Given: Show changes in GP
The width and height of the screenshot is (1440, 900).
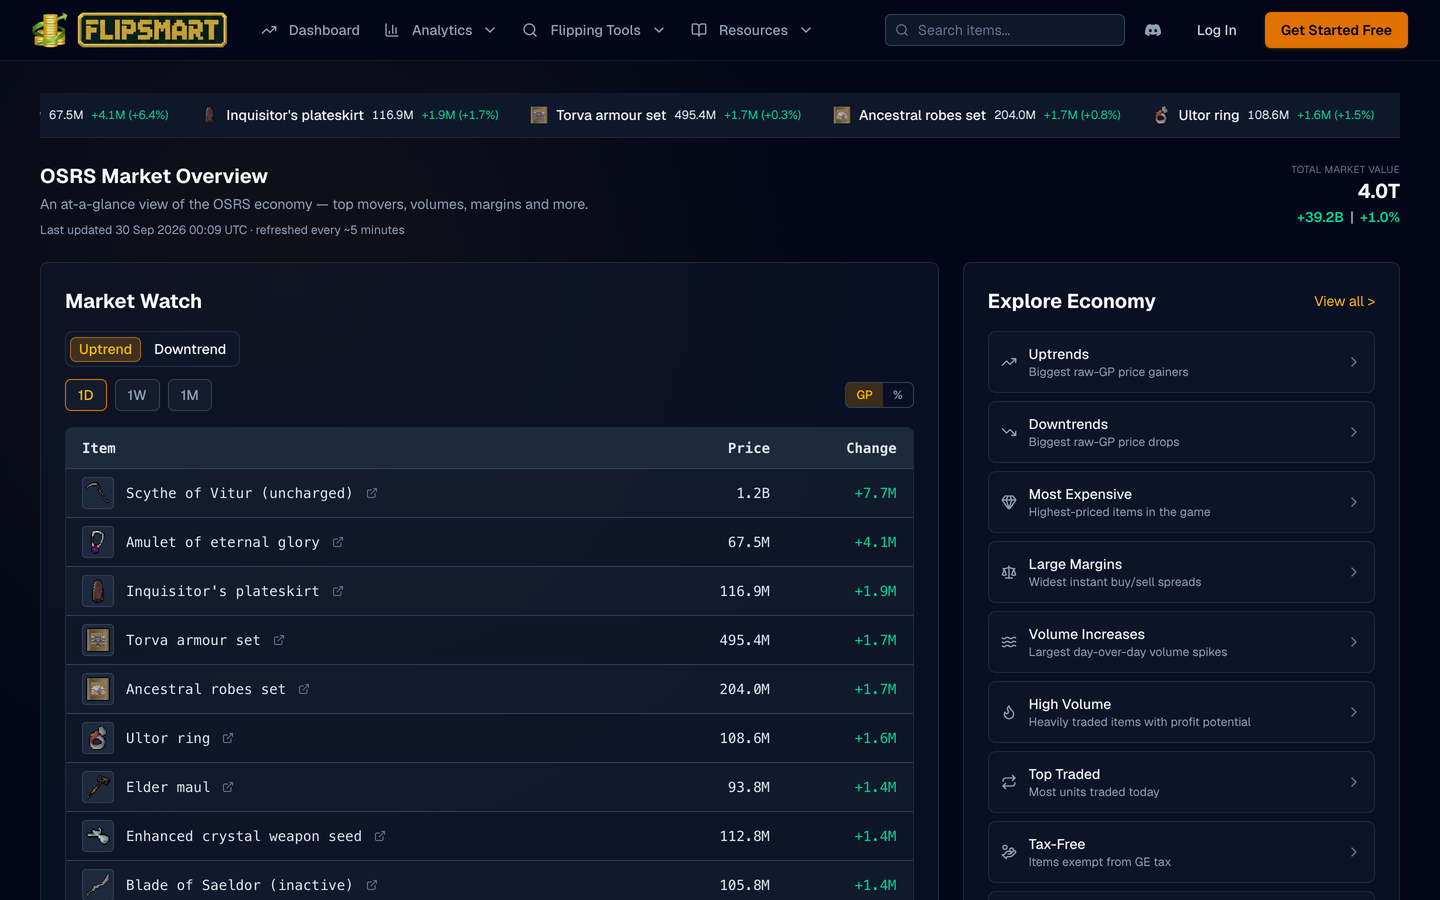Looking at the screenshot, I should pyautogui.click(x=864, y=395).
